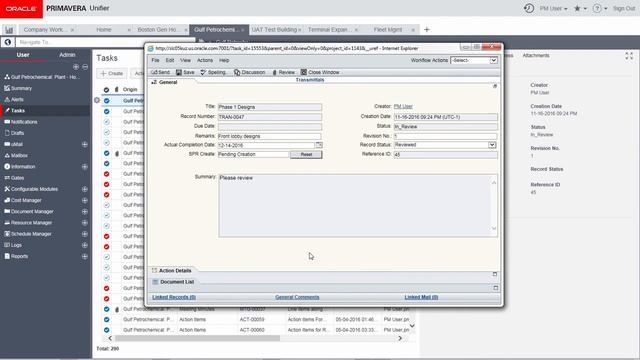Open the bookmarks star menu
This screenshot has height=360, width=640.
tap(580, 8)
